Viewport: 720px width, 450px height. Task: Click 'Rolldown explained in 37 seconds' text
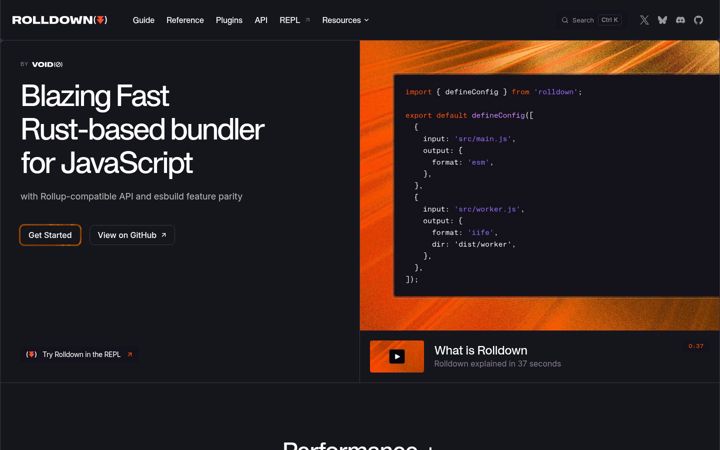tap(497, 364)
